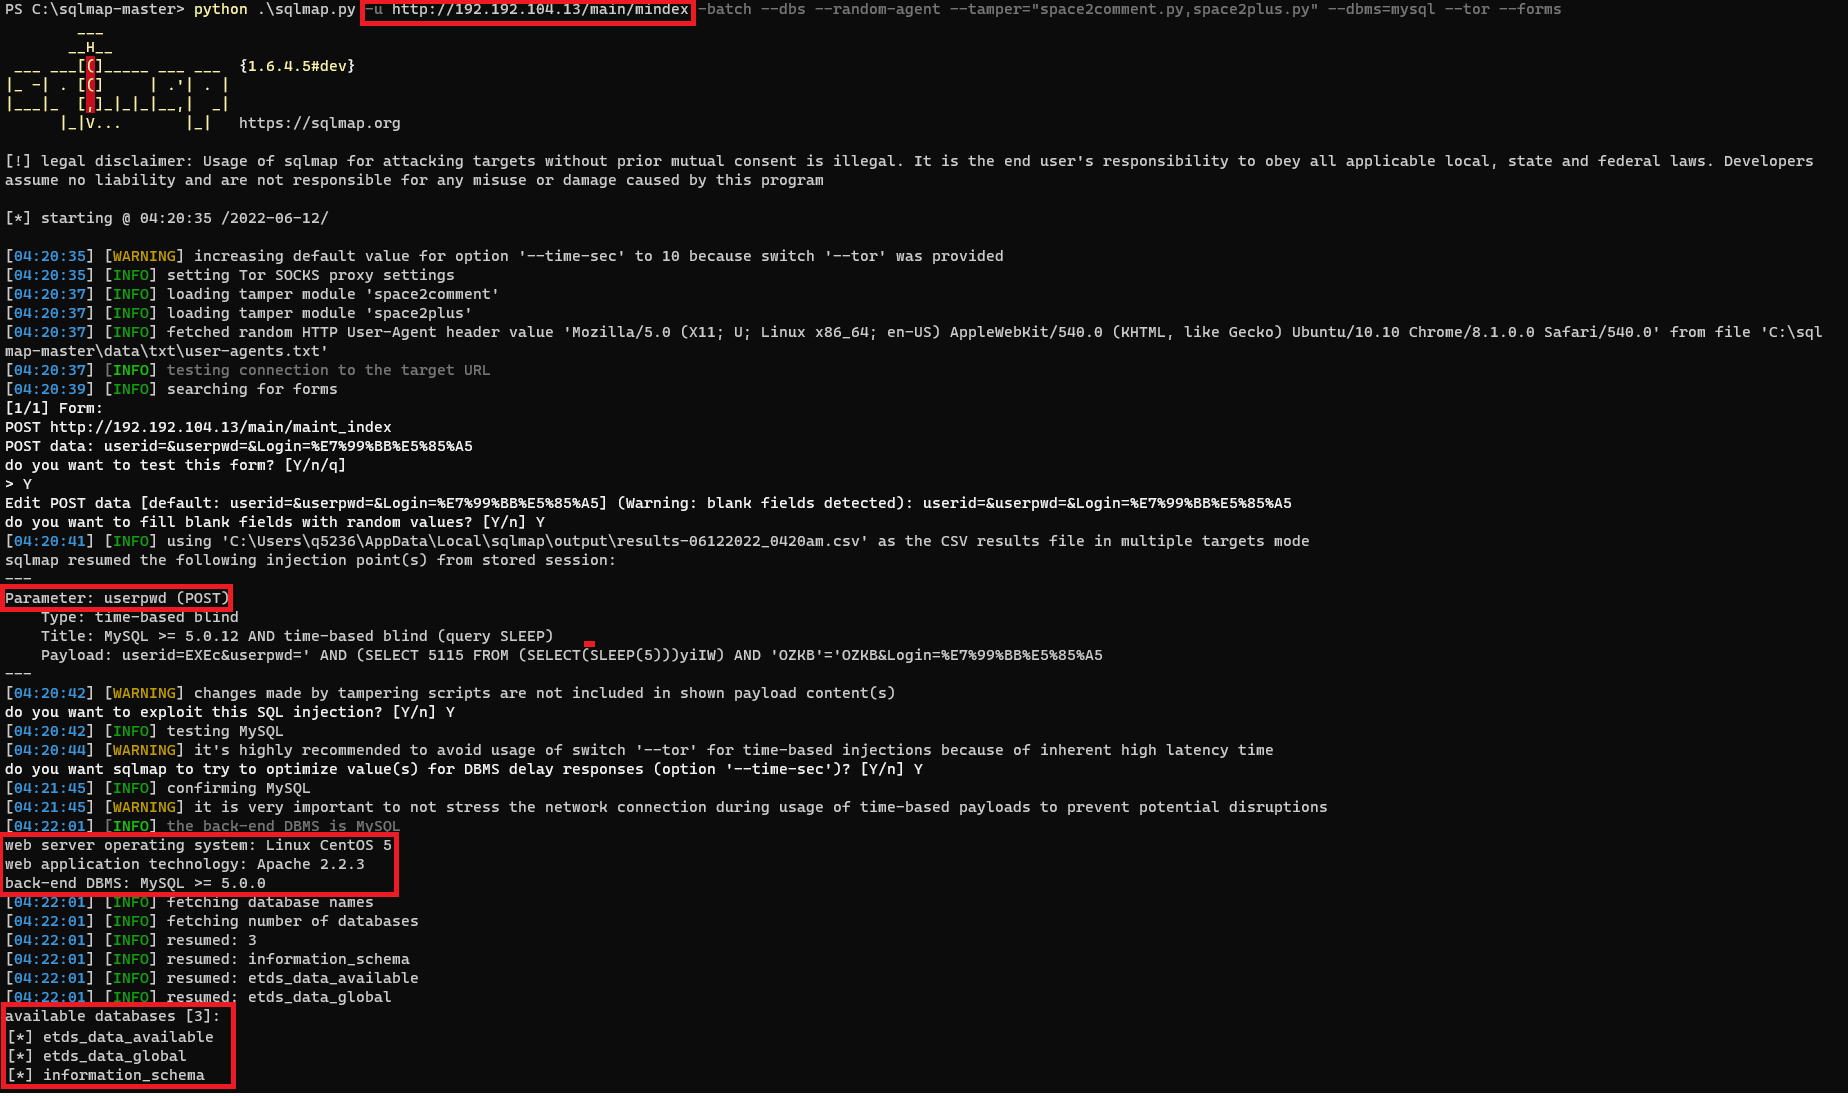Click the '[INFO] confirming MySQL' line
This screenshot has width=1848, height=1096.
tap(158, 788)
